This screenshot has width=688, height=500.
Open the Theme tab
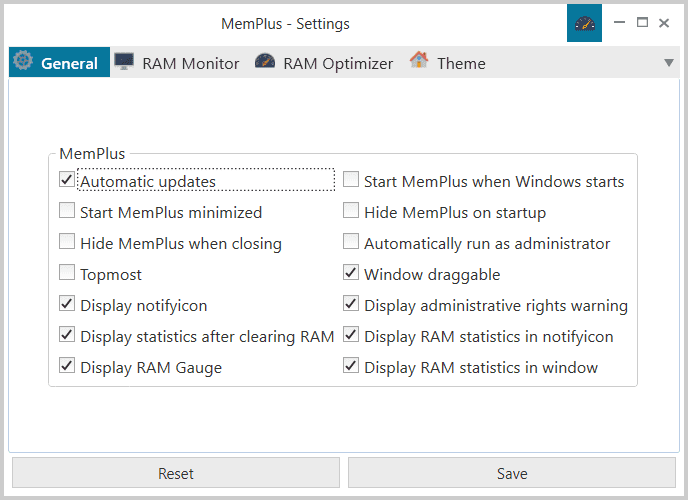(460, 63)
